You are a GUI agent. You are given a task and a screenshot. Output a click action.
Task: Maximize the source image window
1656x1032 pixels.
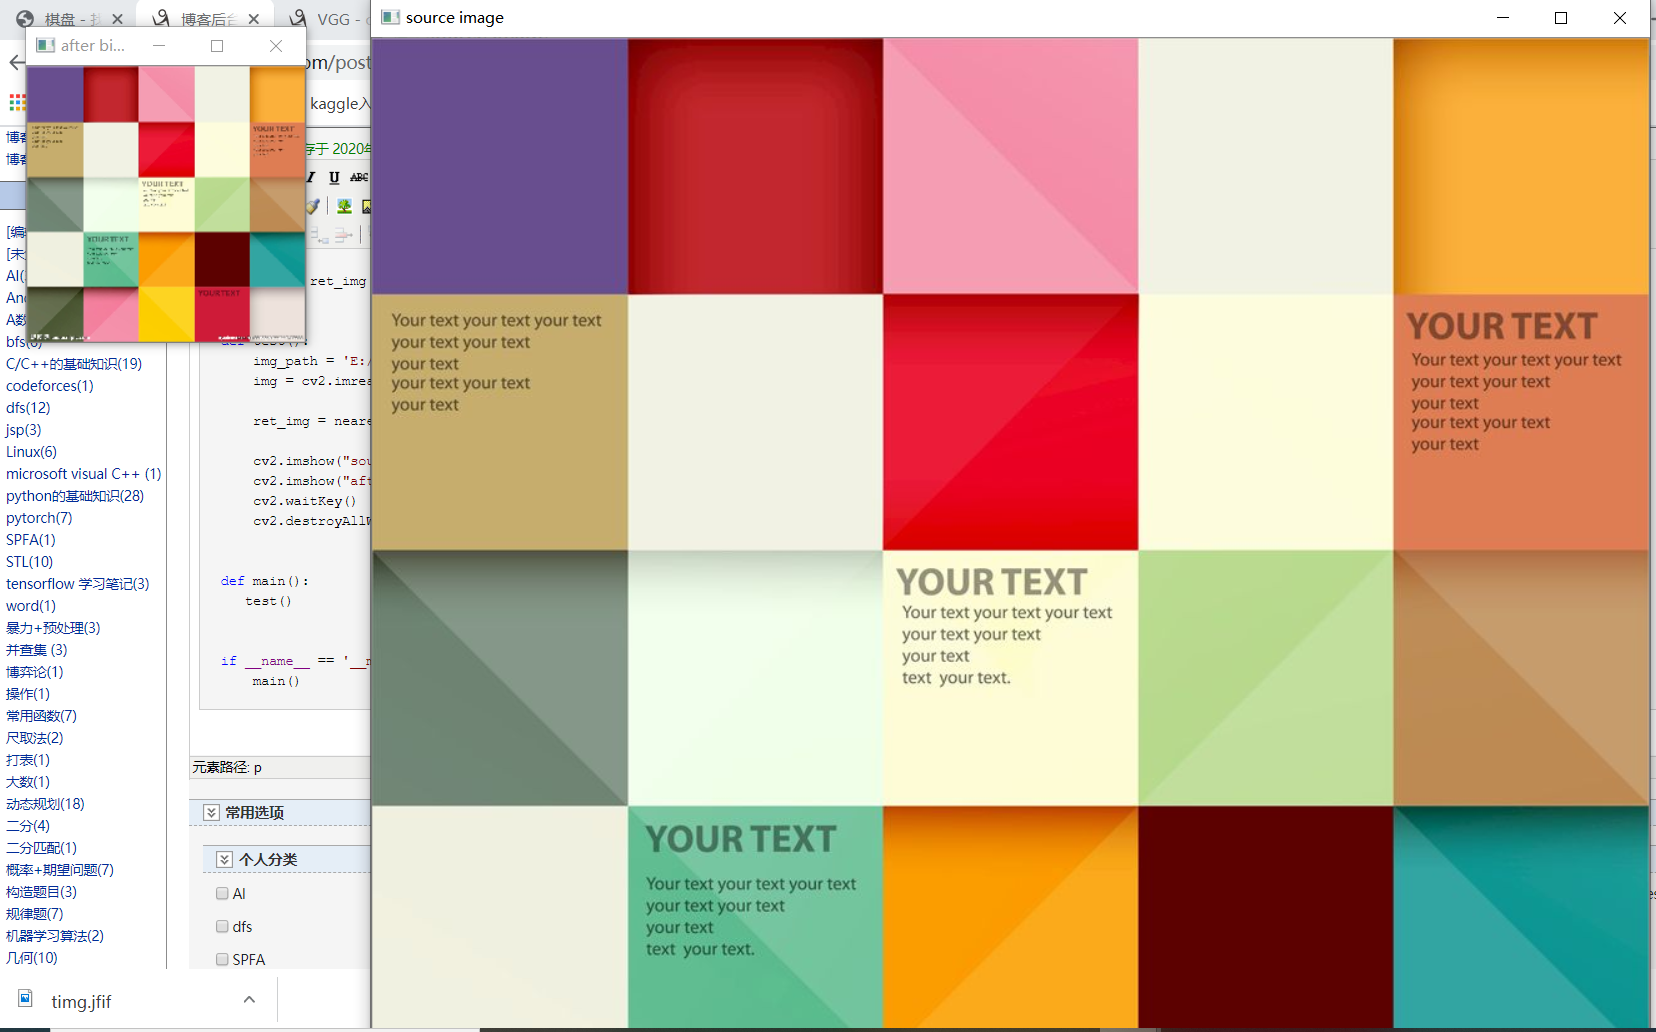[x=1561, y=18]
